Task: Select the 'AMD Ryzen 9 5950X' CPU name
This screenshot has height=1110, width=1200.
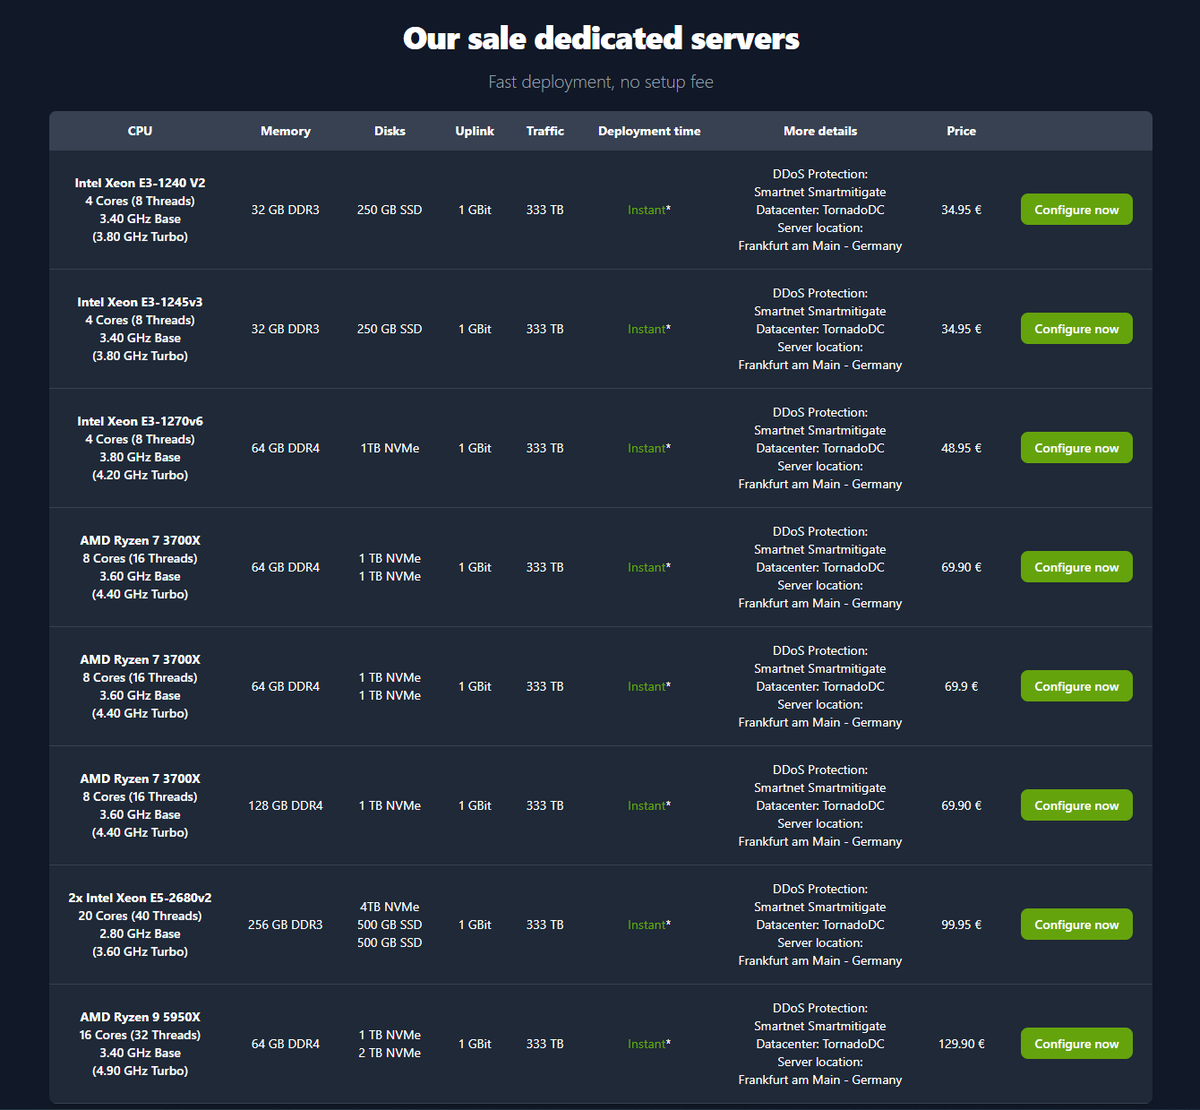Action: click(x=140, y=1017)
